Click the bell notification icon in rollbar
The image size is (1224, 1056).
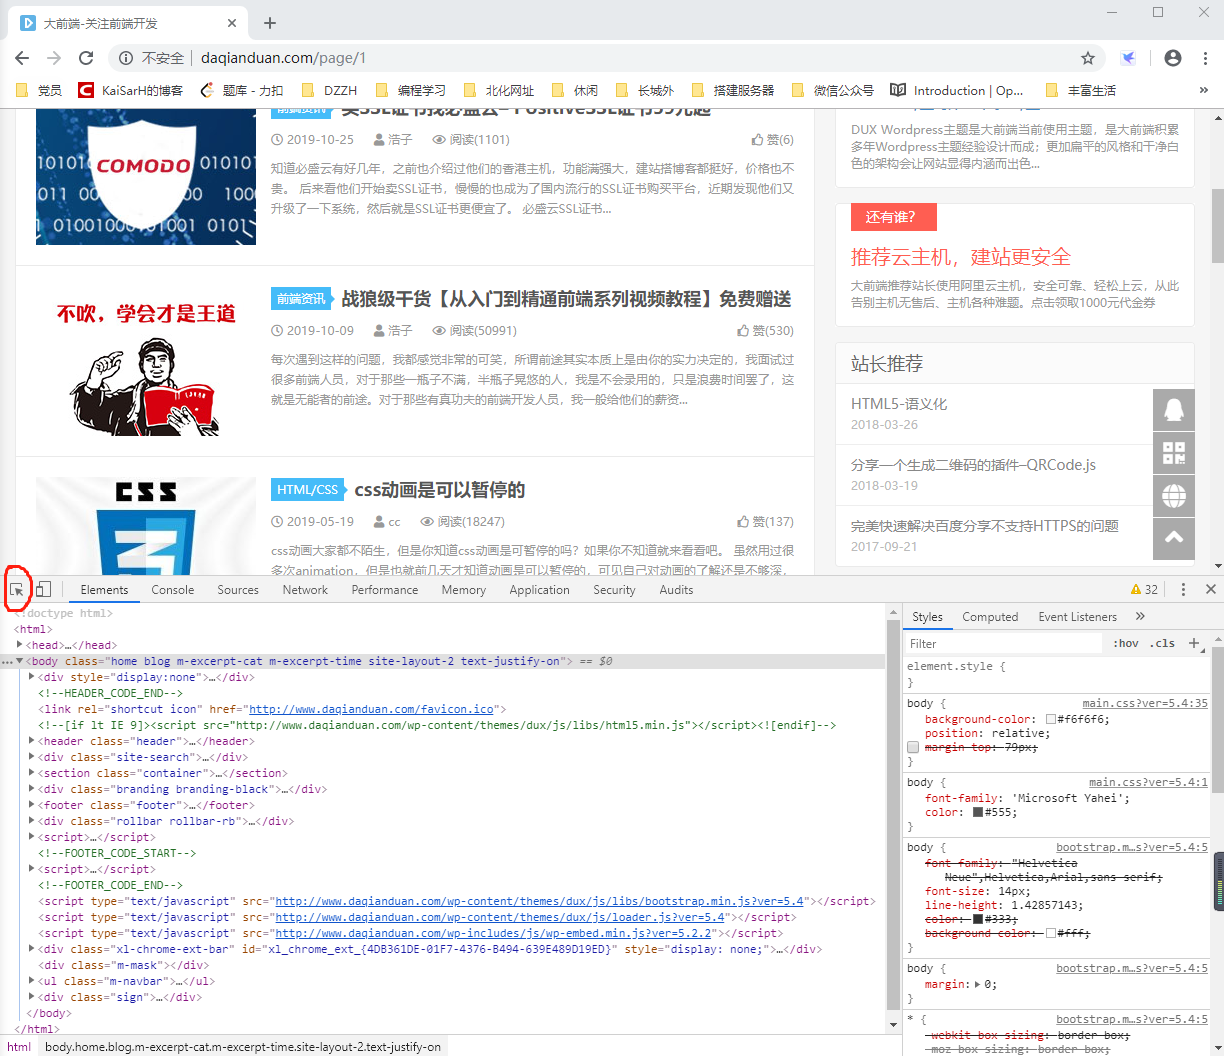1174,410
